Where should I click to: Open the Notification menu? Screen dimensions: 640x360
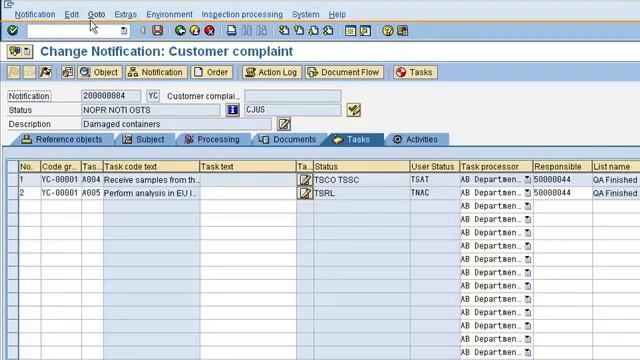[x=35, y=14]
